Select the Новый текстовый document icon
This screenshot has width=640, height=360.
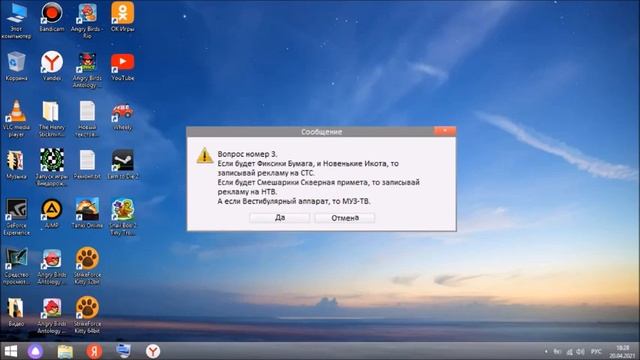click(x=87, y=119)
